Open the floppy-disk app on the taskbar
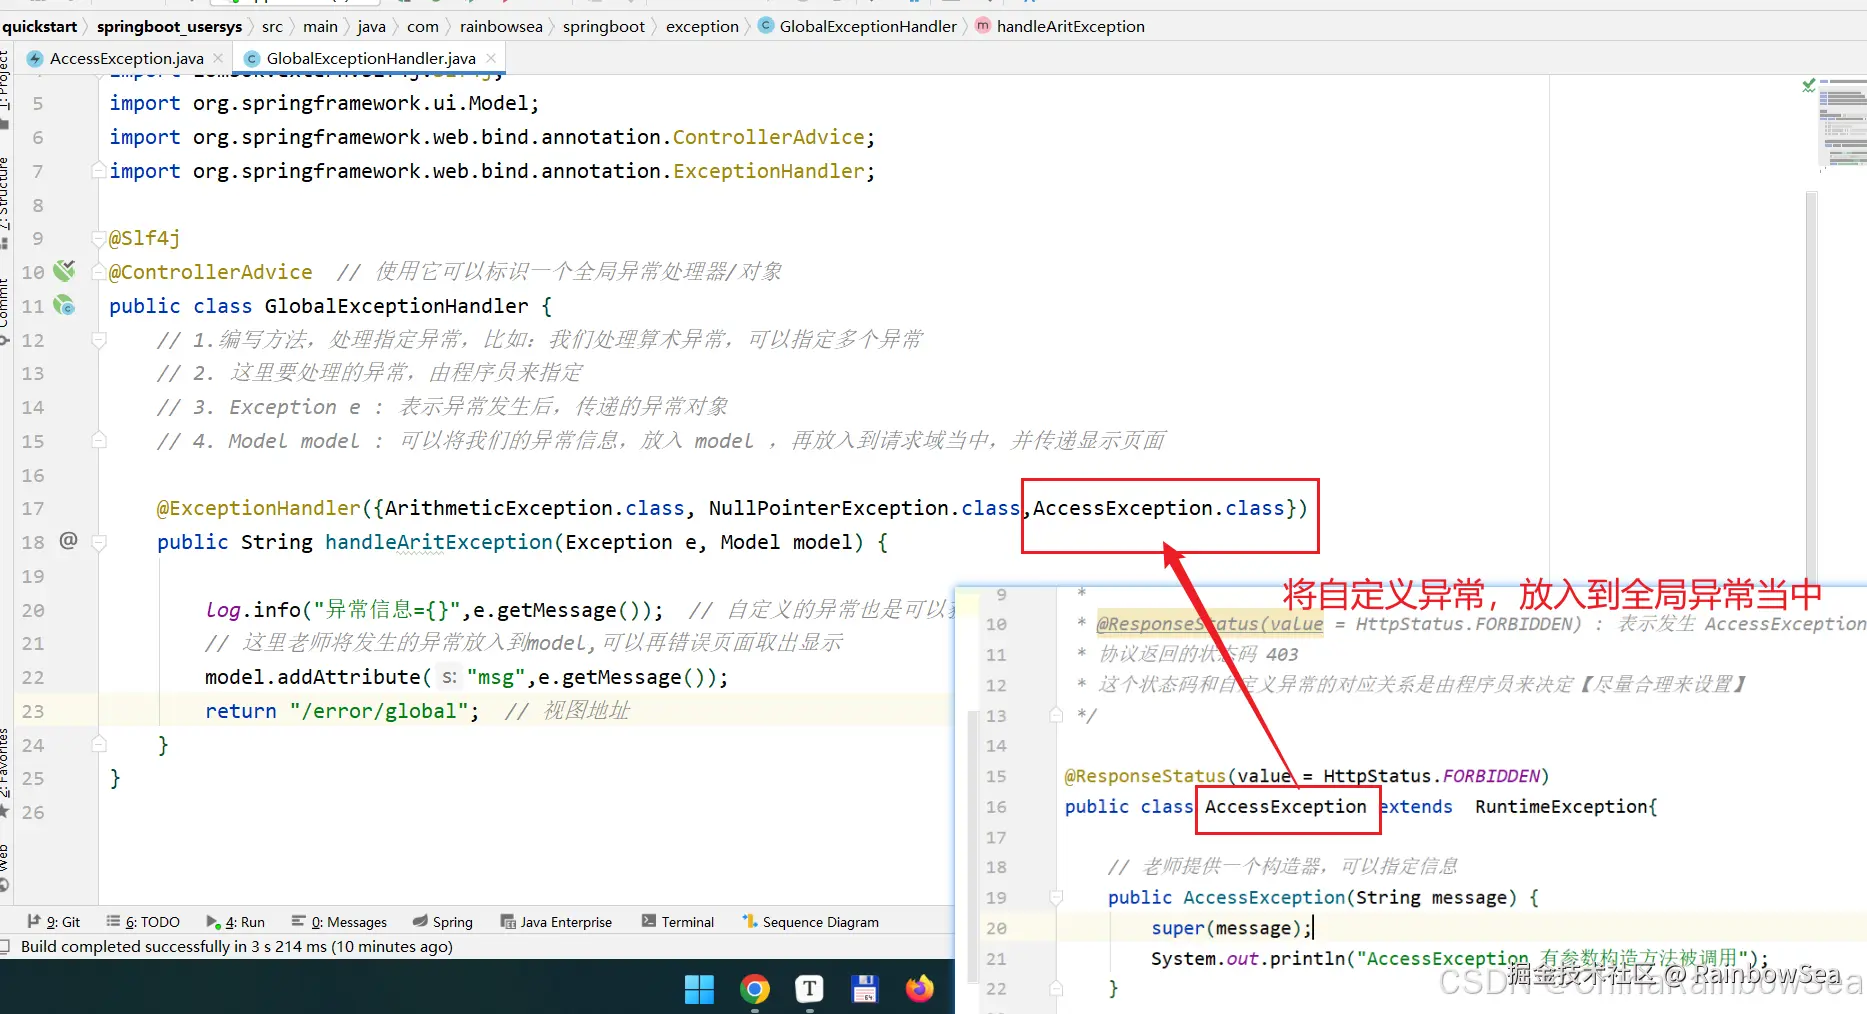This screenshot has height=1014, width=1867. (x=864, y=989)
